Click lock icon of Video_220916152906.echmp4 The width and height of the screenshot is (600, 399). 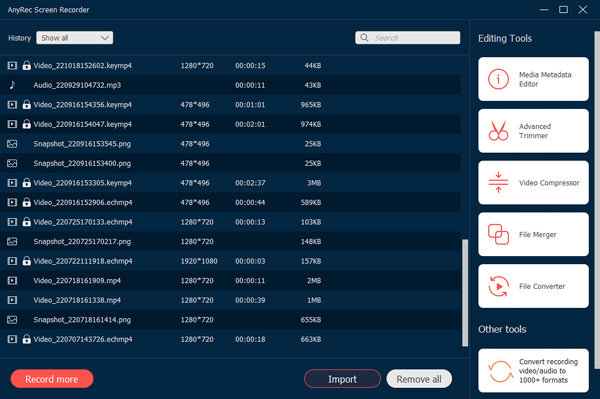pos(26,202)
